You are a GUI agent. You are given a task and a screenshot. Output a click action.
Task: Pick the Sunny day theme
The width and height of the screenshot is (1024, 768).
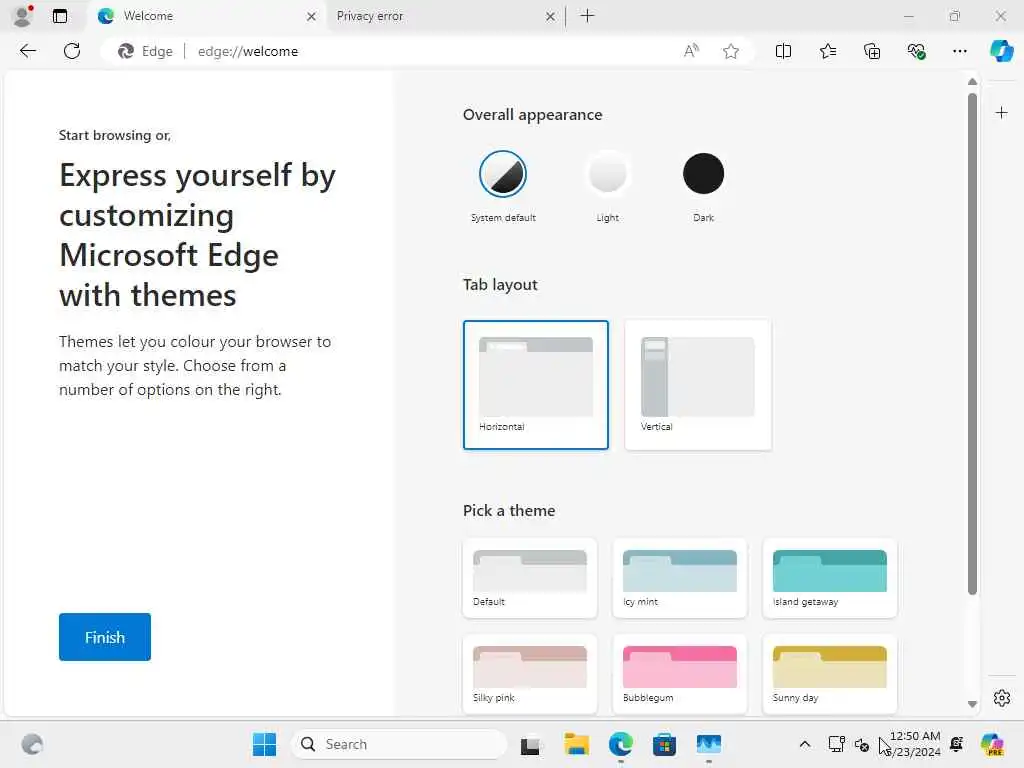tap(829, 674)
